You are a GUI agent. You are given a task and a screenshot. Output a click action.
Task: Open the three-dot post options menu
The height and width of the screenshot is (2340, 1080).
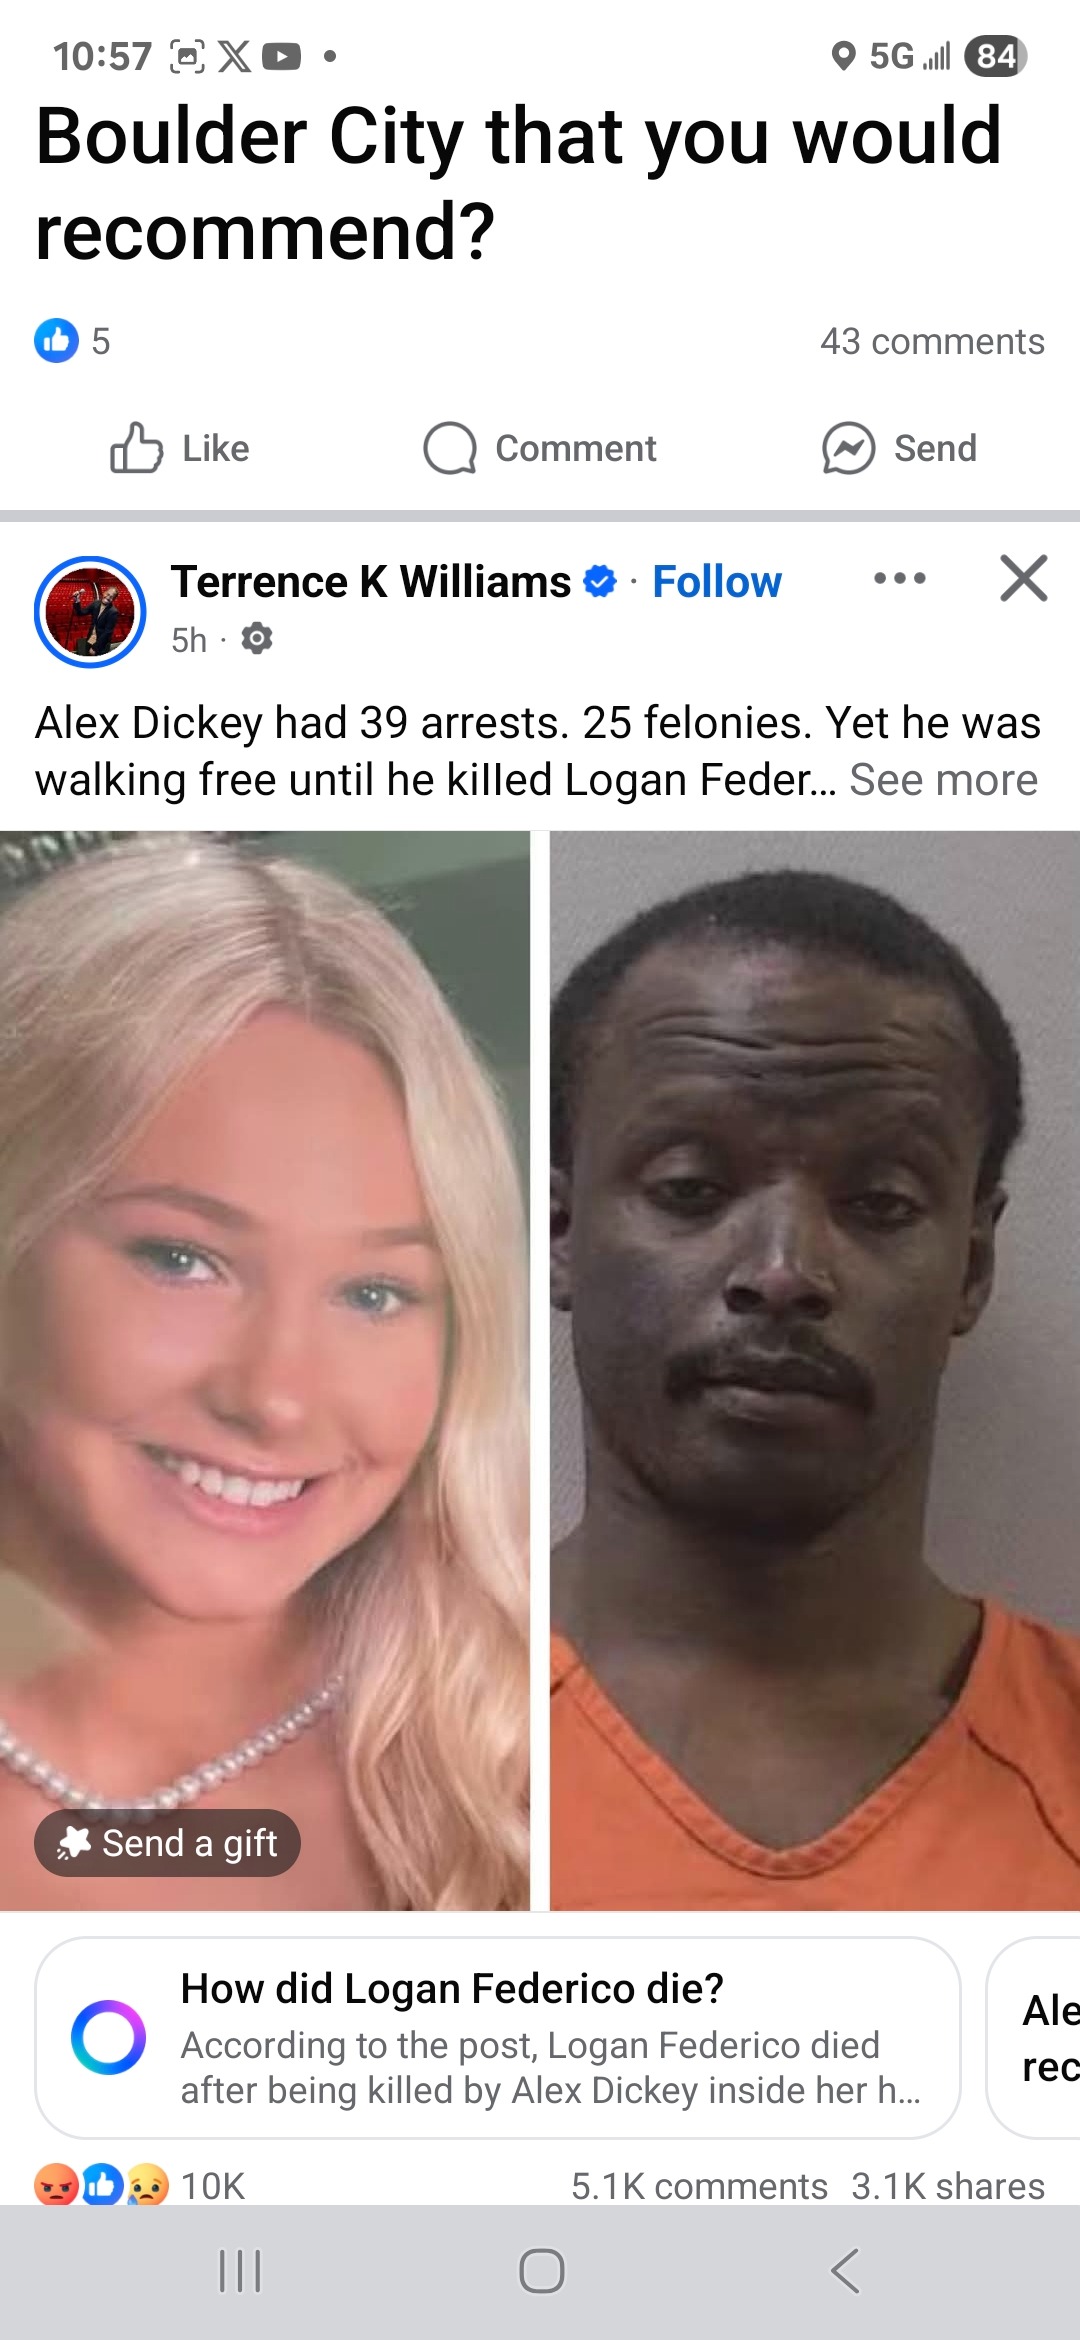(x=899, y=578)
